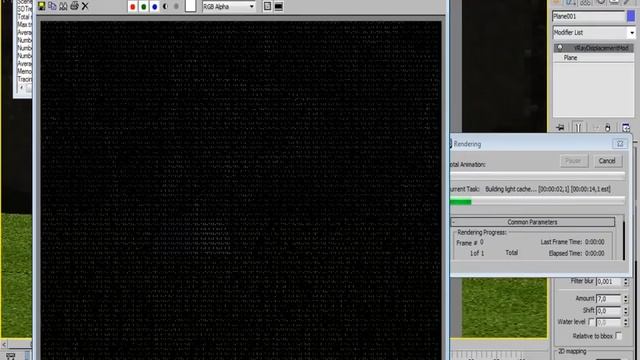Open the Hierarchy tab in command panel
Viewport: 640px width, 360px height.
tap(585, 2)
